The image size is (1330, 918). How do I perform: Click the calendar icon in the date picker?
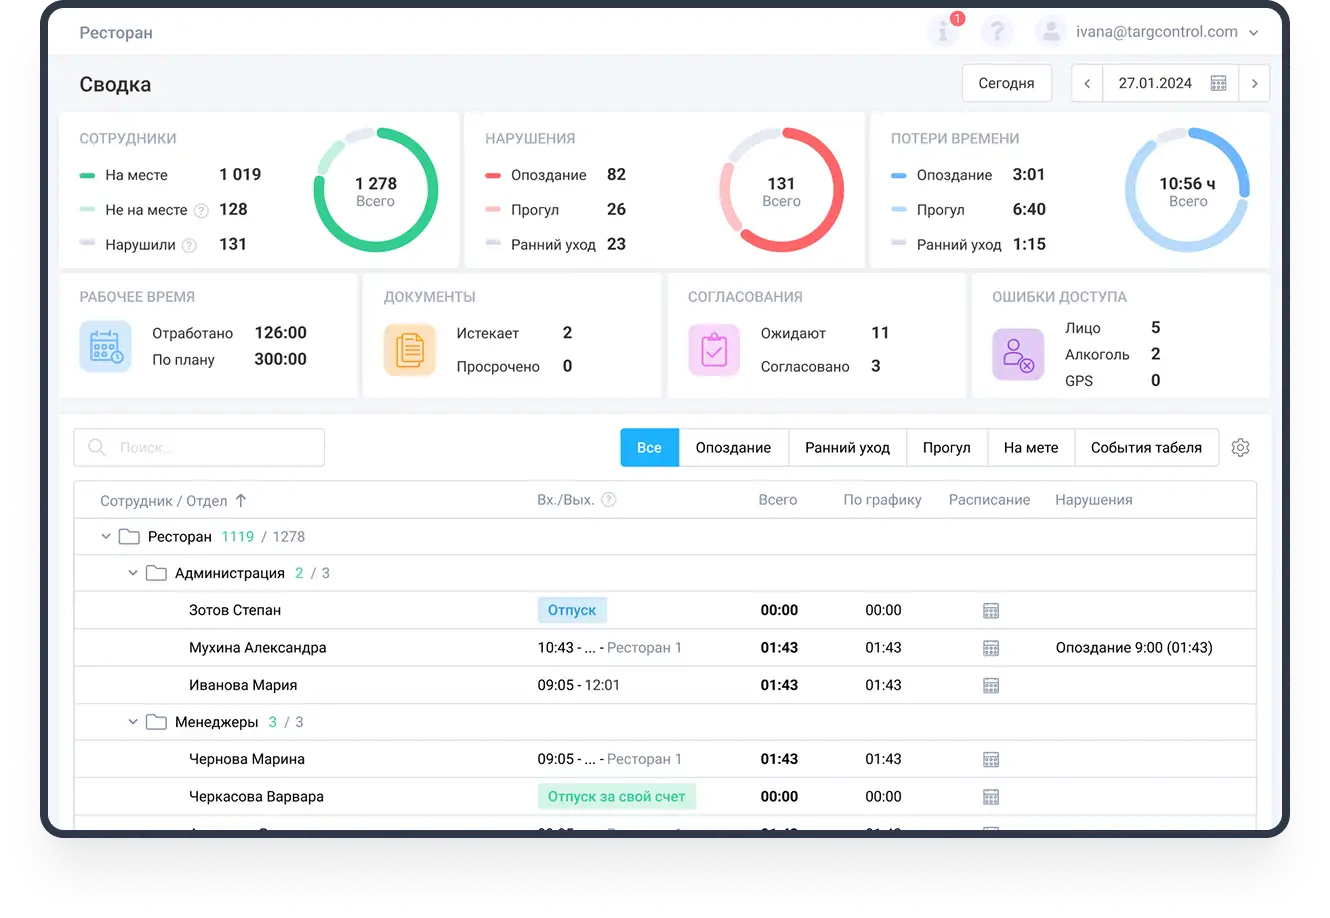[x=1218, y=83]
